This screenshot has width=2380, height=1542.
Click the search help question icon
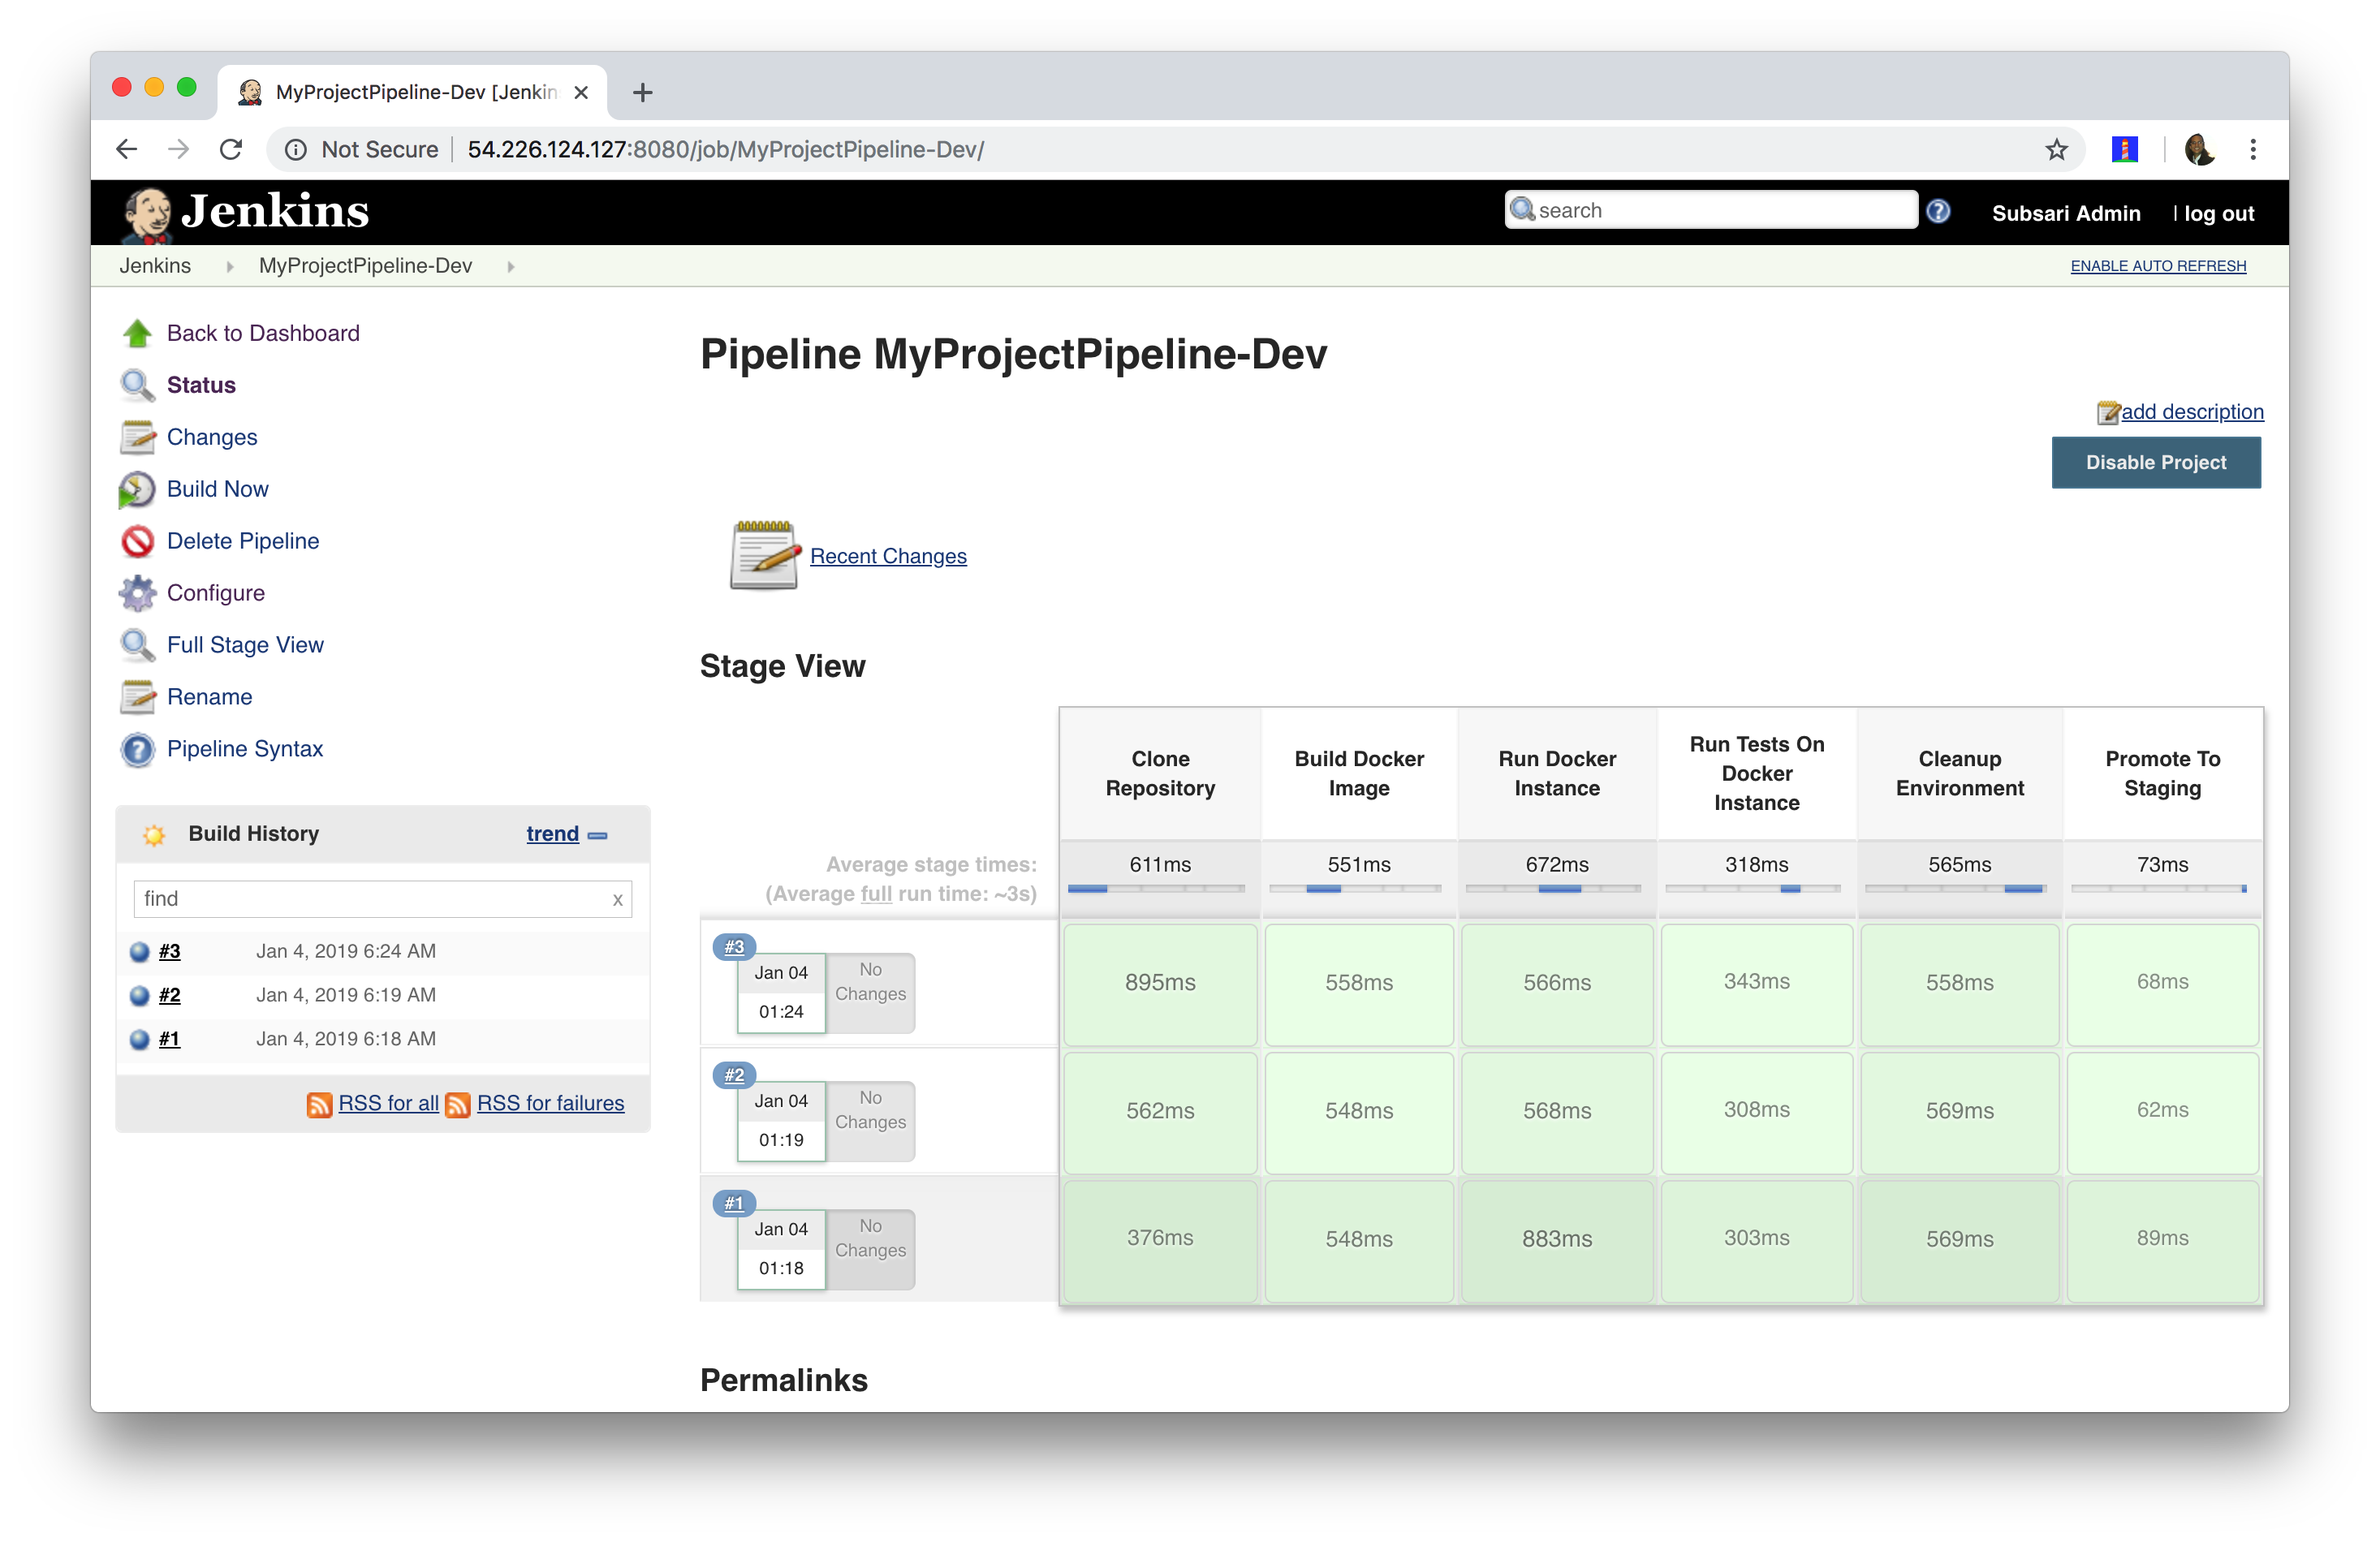pyautogui.click(x=1938, y=211)
